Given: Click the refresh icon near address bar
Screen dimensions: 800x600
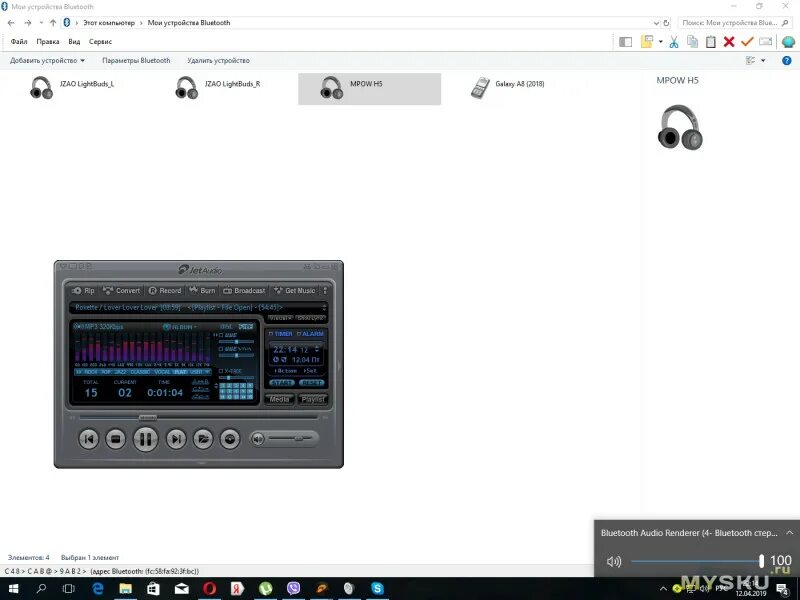Looking at the screenshot, I should click(x=666, y=23).
